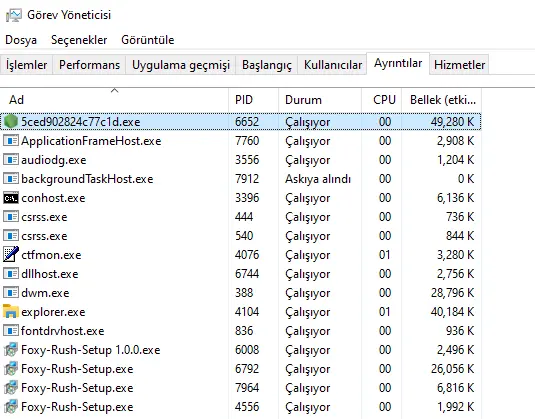This screenshot has height=419, width=535.
Task: Open the Dosya menu
Action: coord(21,40)
